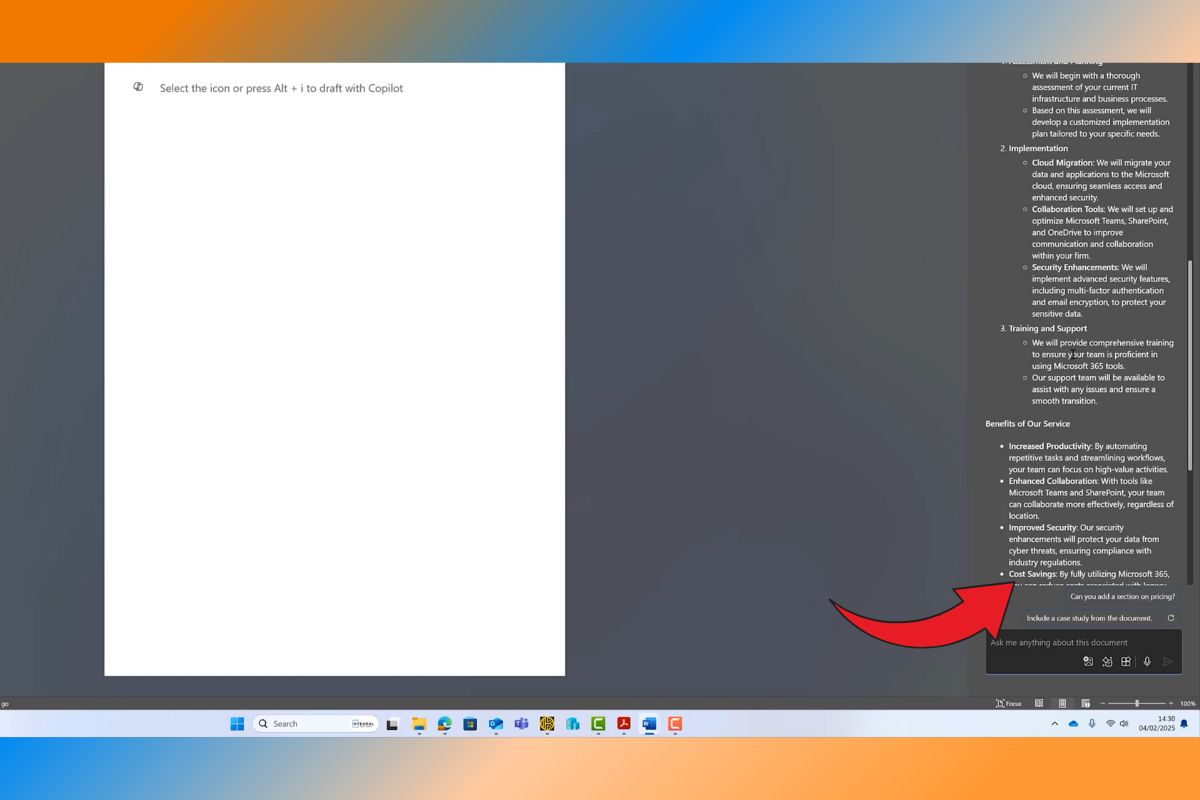Click the Copilot pane vertical scrollbar
Image resolution: width=1200 pixels, height=800 pixels.
(1190, 365)
